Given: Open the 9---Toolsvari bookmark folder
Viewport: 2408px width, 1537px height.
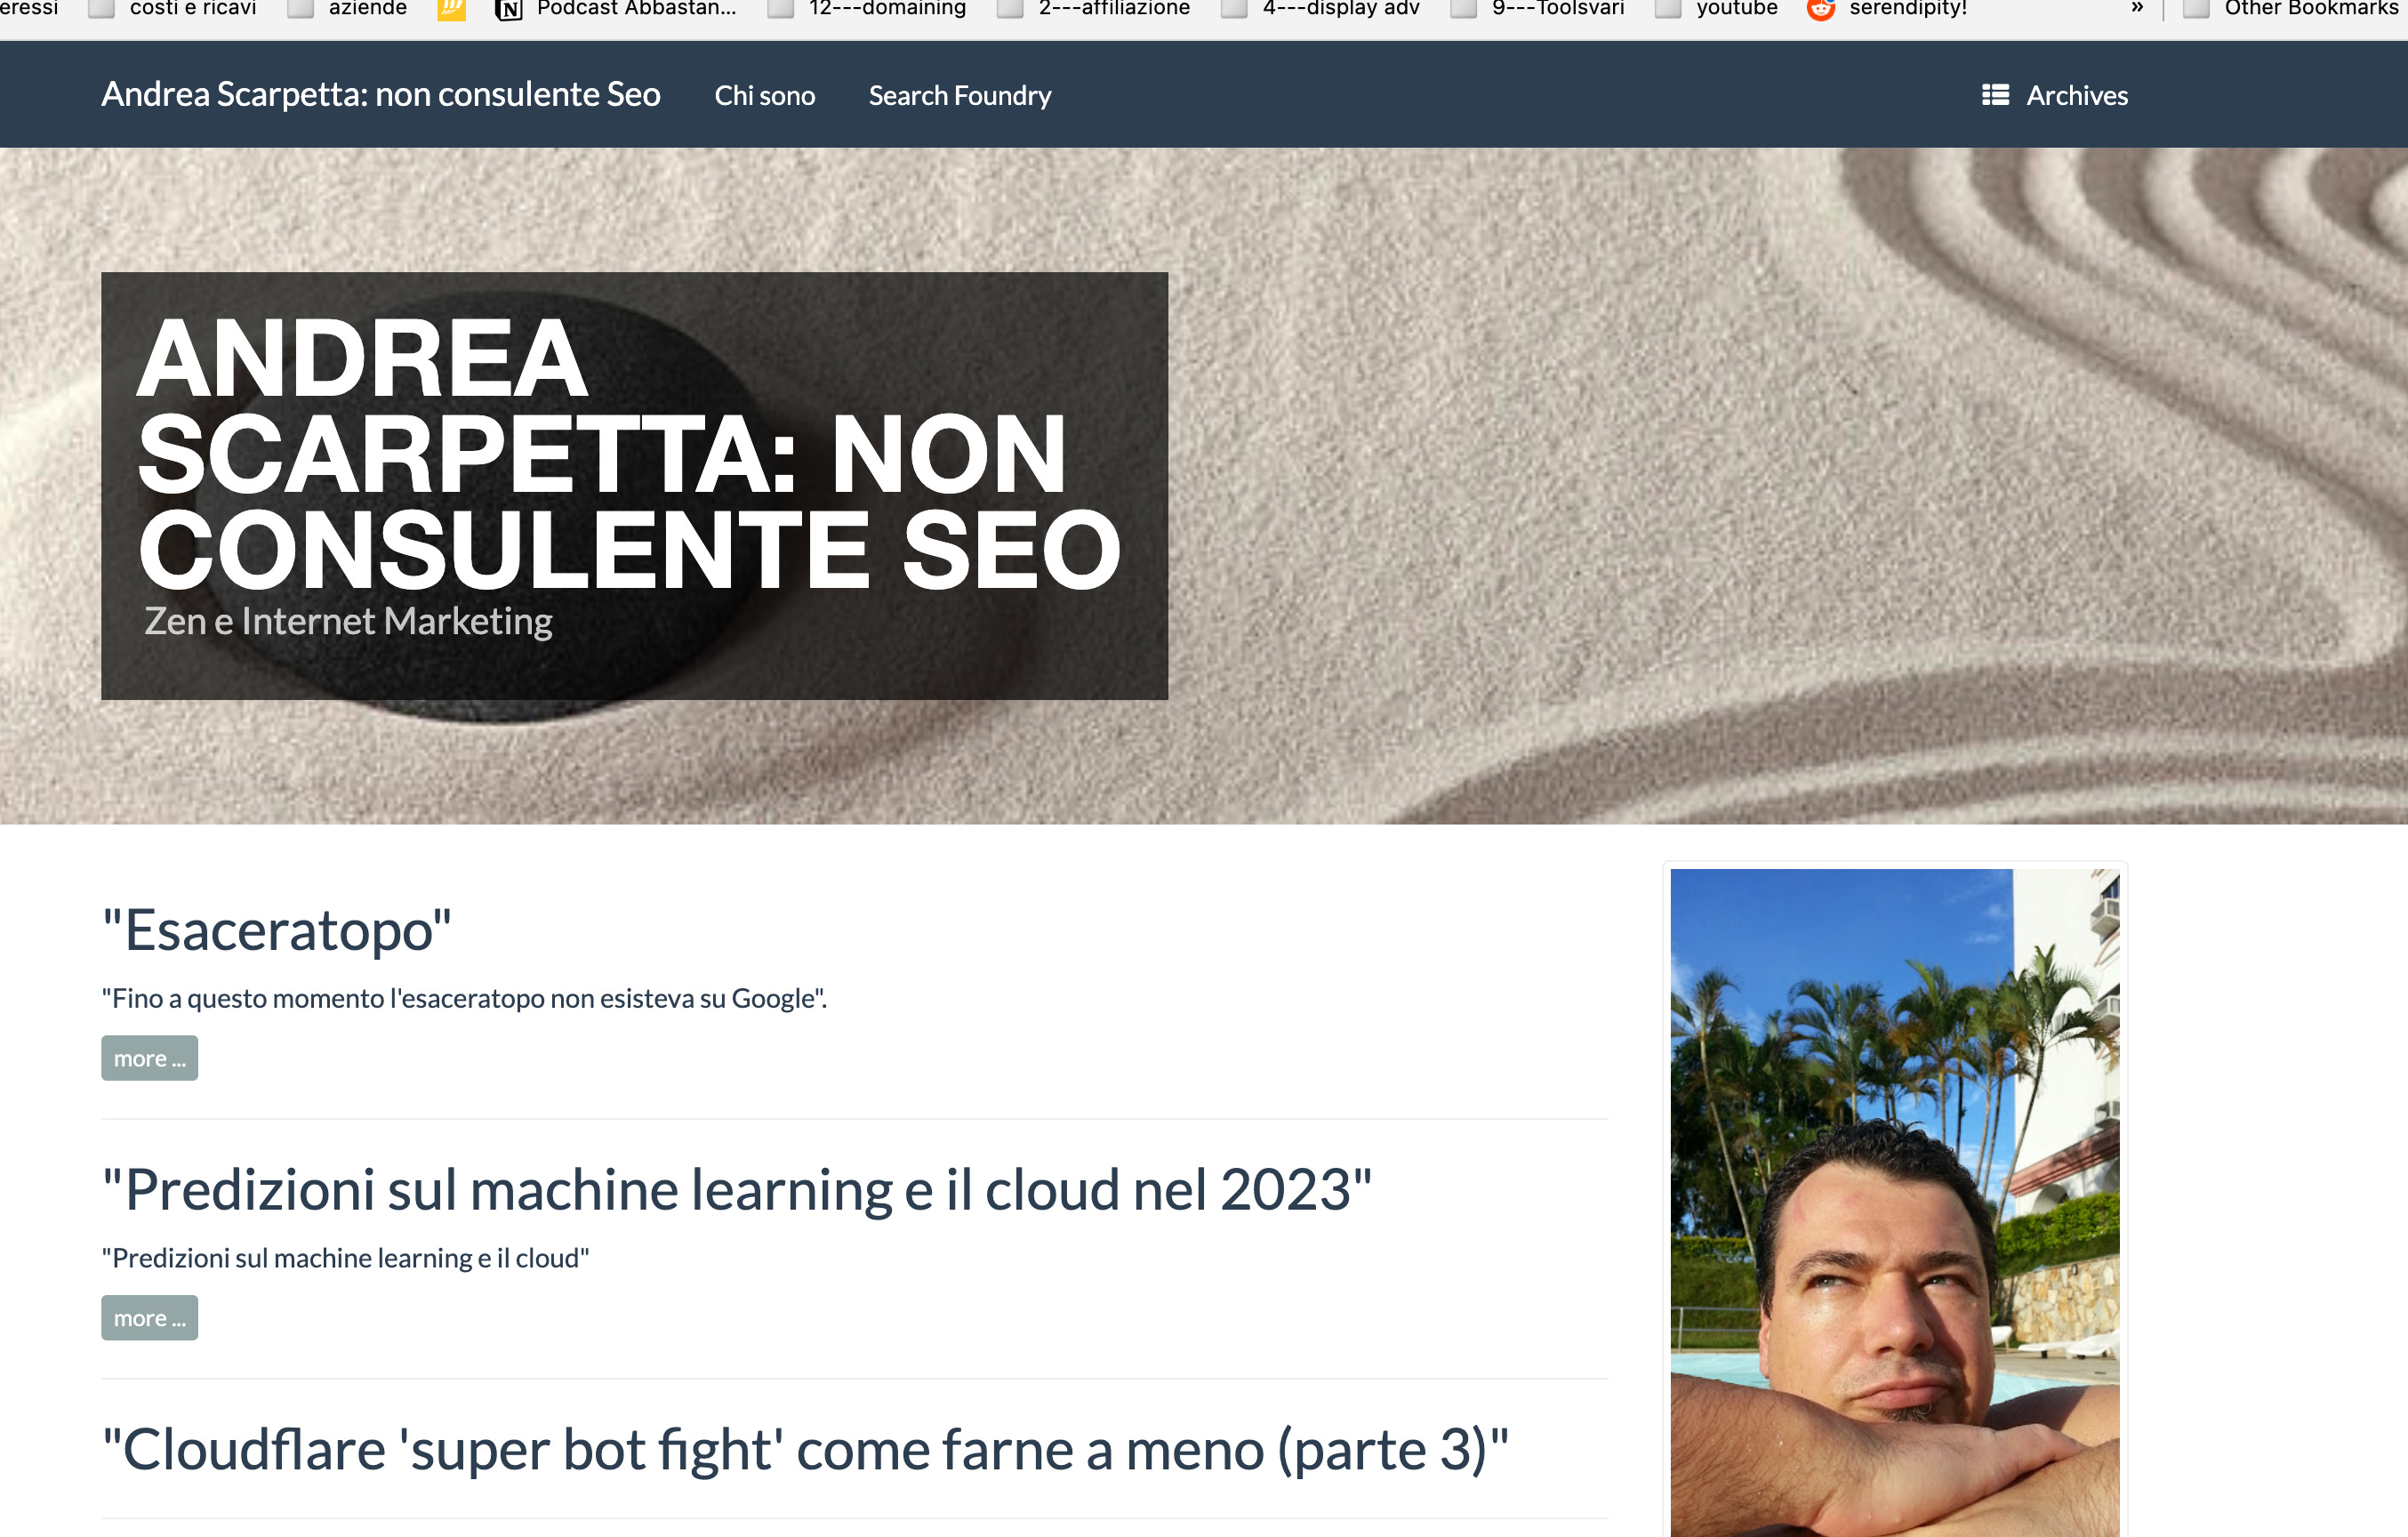Looking at the screenshot, I should coord(1538,9).
